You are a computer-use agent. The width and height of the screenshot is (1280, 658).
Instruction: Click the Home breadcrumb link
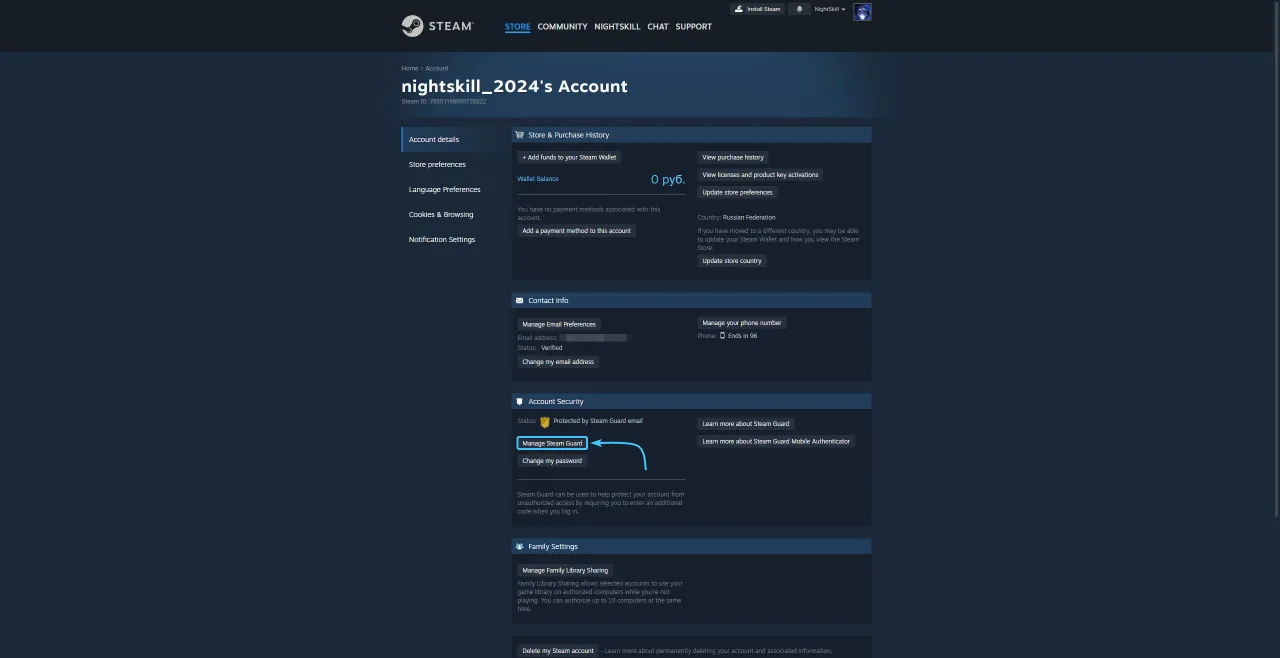click(x=410, y=68)
